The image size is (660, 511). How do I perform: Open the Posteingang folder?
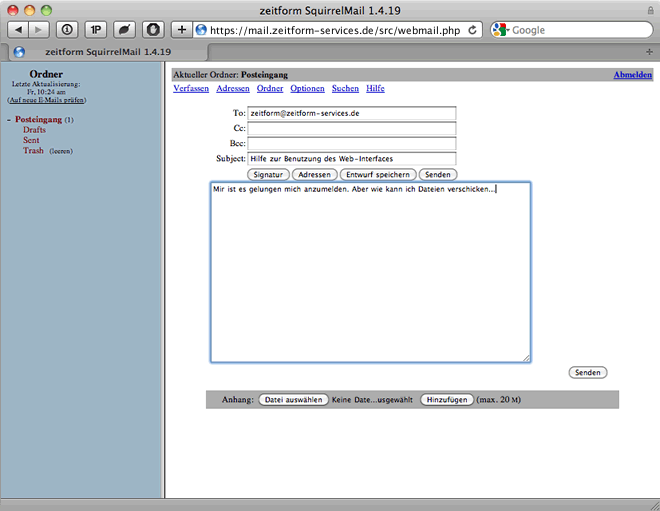click(38, 120)
